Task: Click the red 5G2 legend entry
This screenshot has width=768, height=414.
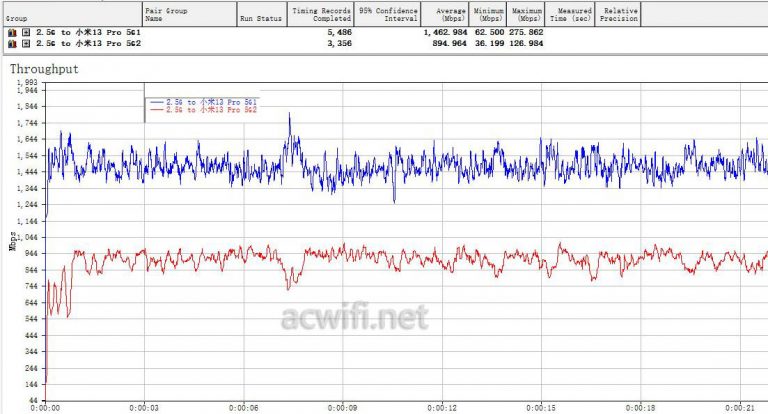Action: pos(203,110)
